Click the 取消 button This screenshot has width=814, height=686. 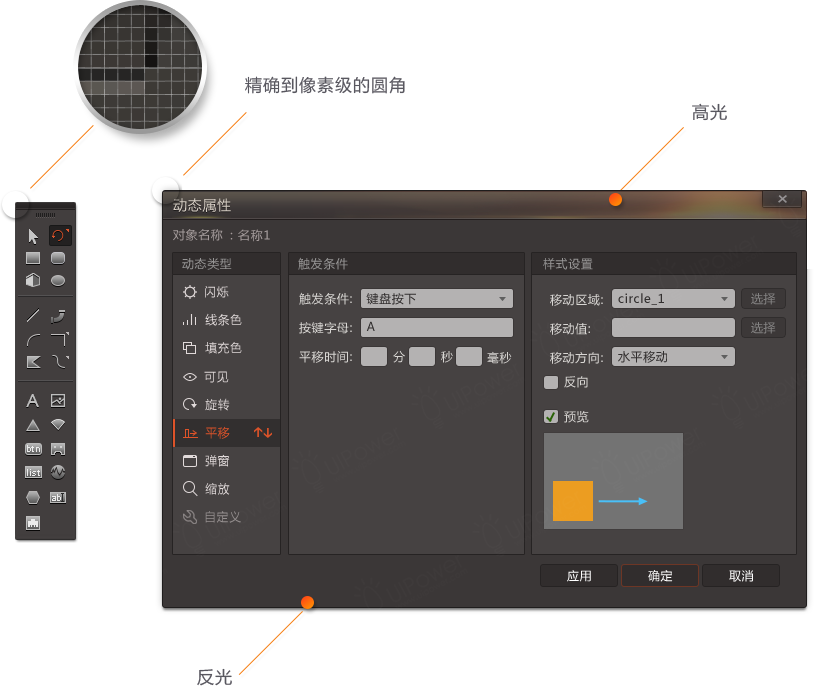tap(741, 575)
